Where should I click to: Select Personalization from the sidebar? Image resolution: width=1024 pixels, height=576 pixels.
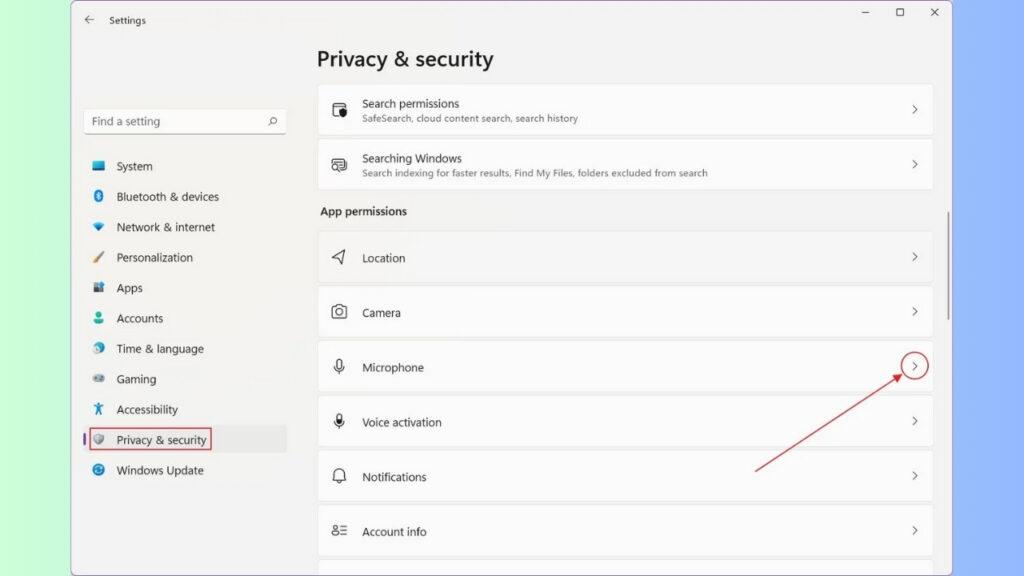click(153, 257)
